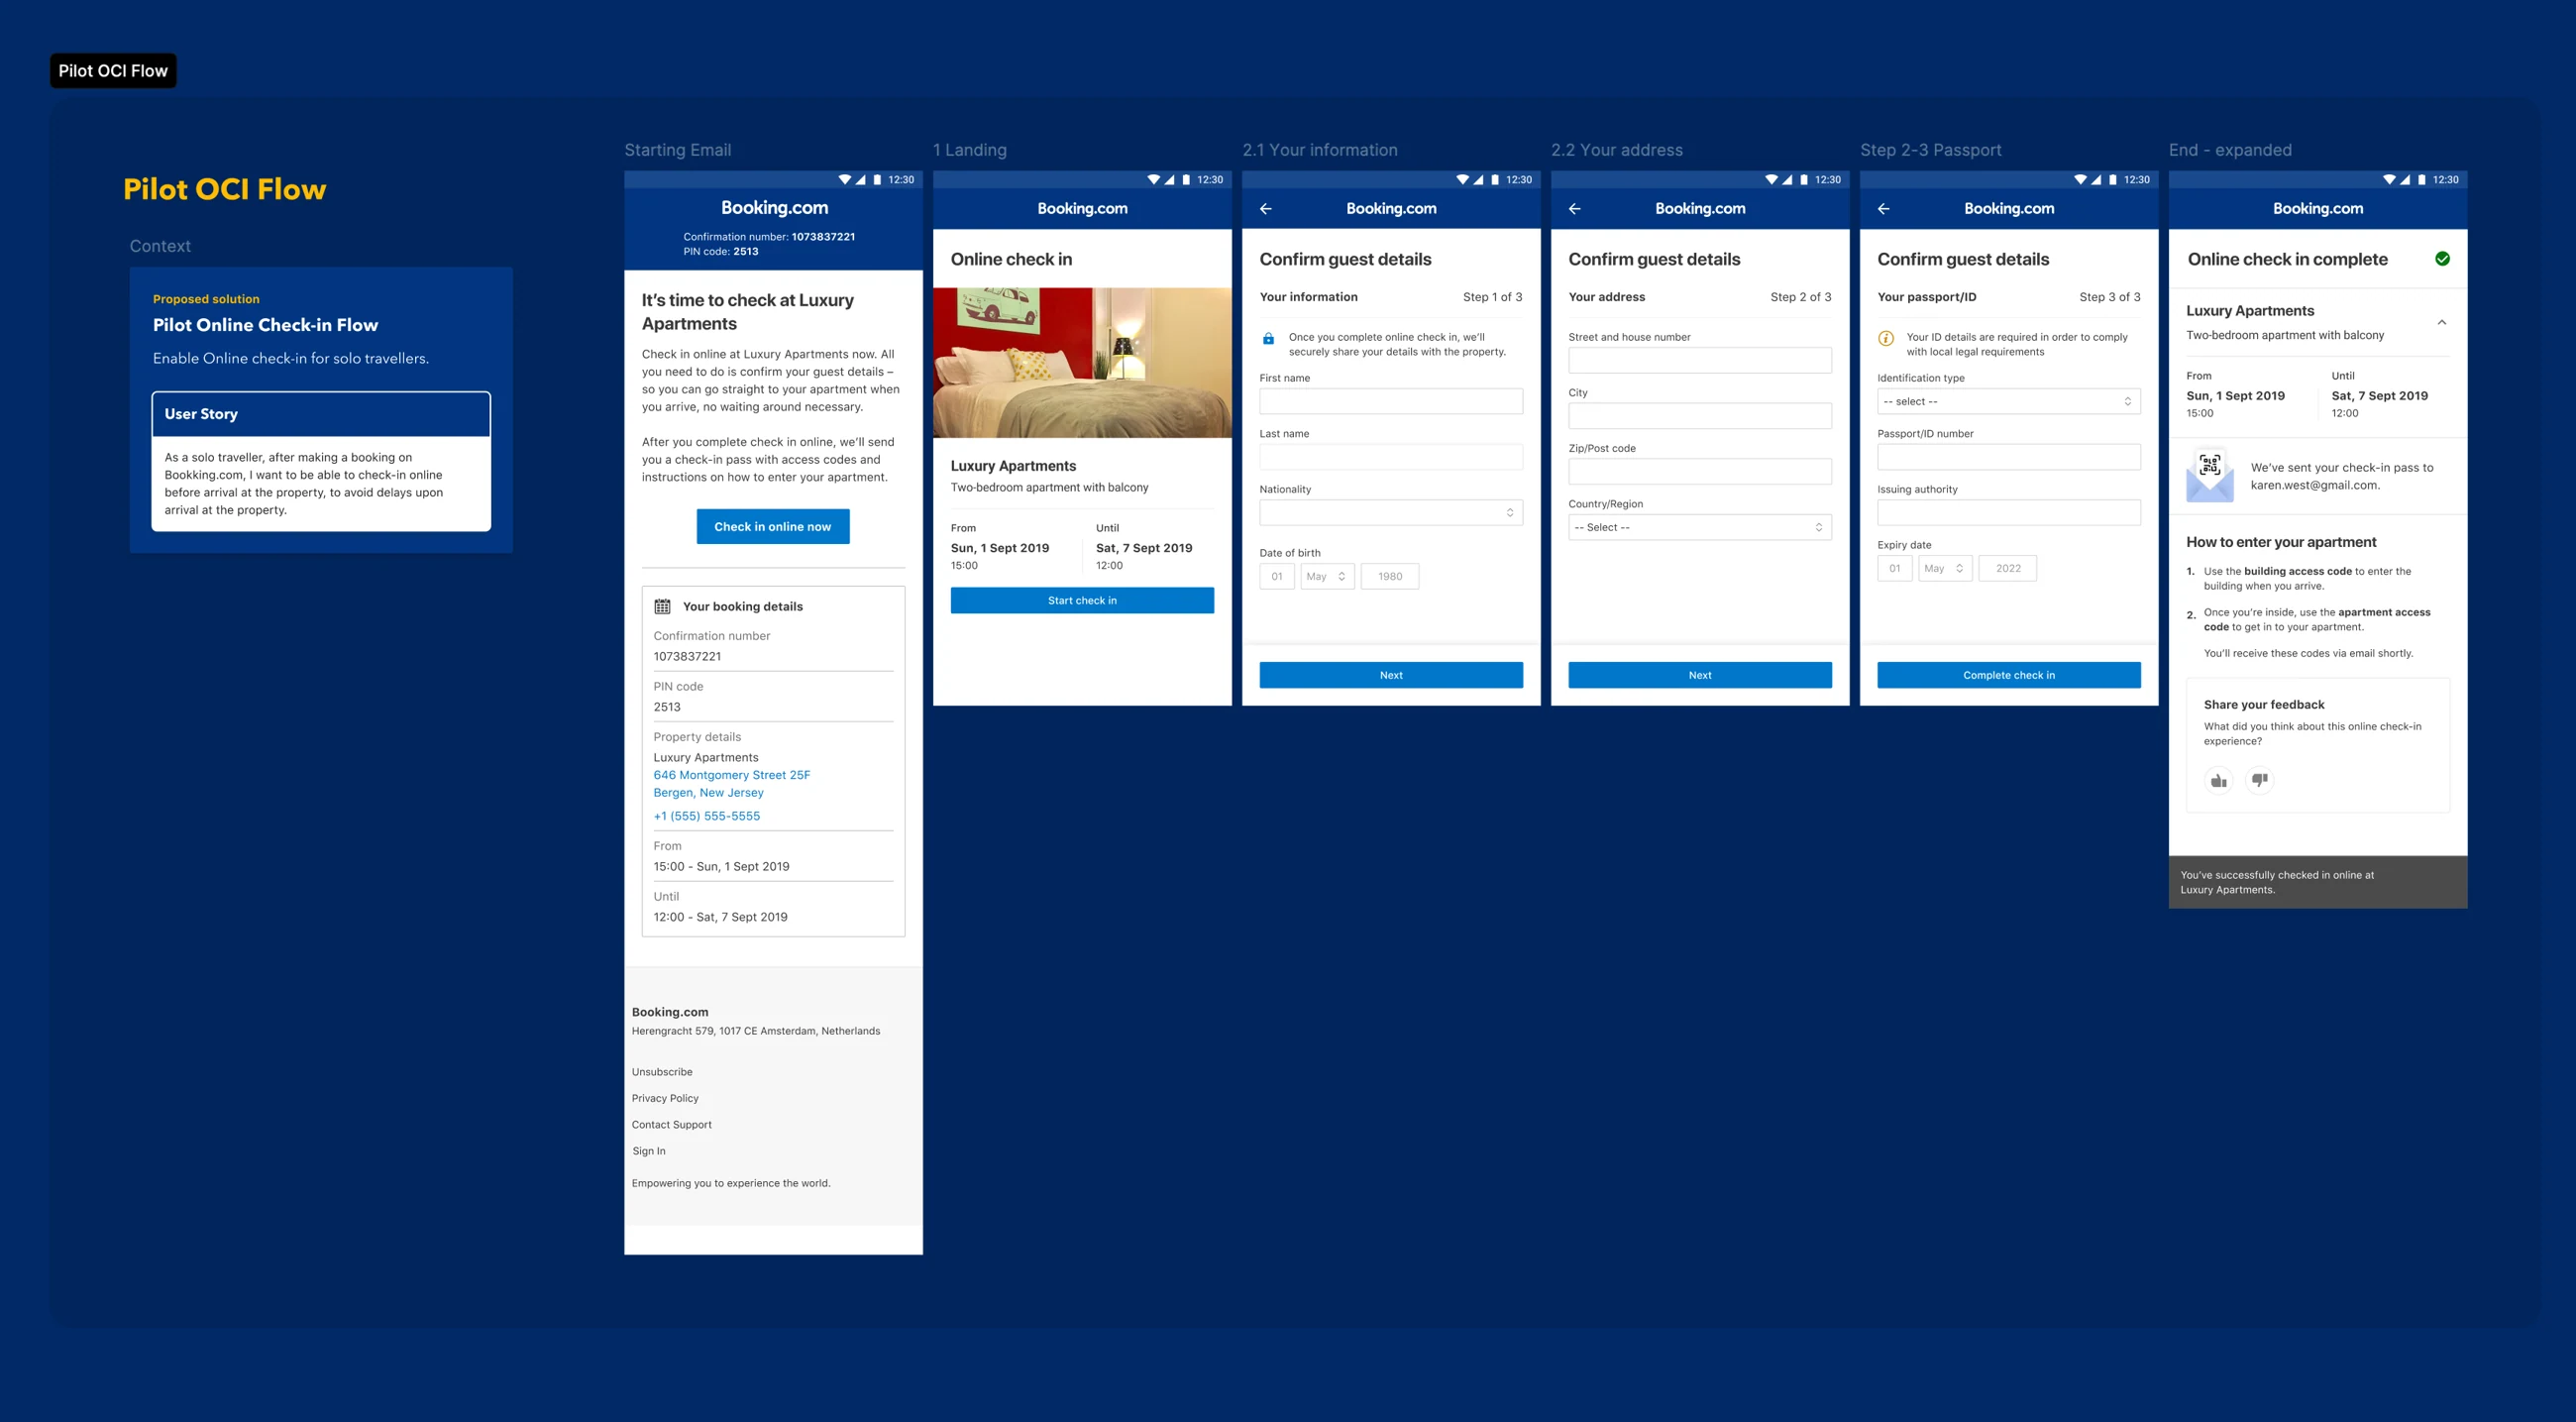The image size is (2576, 1422).
Task: Click the Check in online now button
Action: point(772,527)
